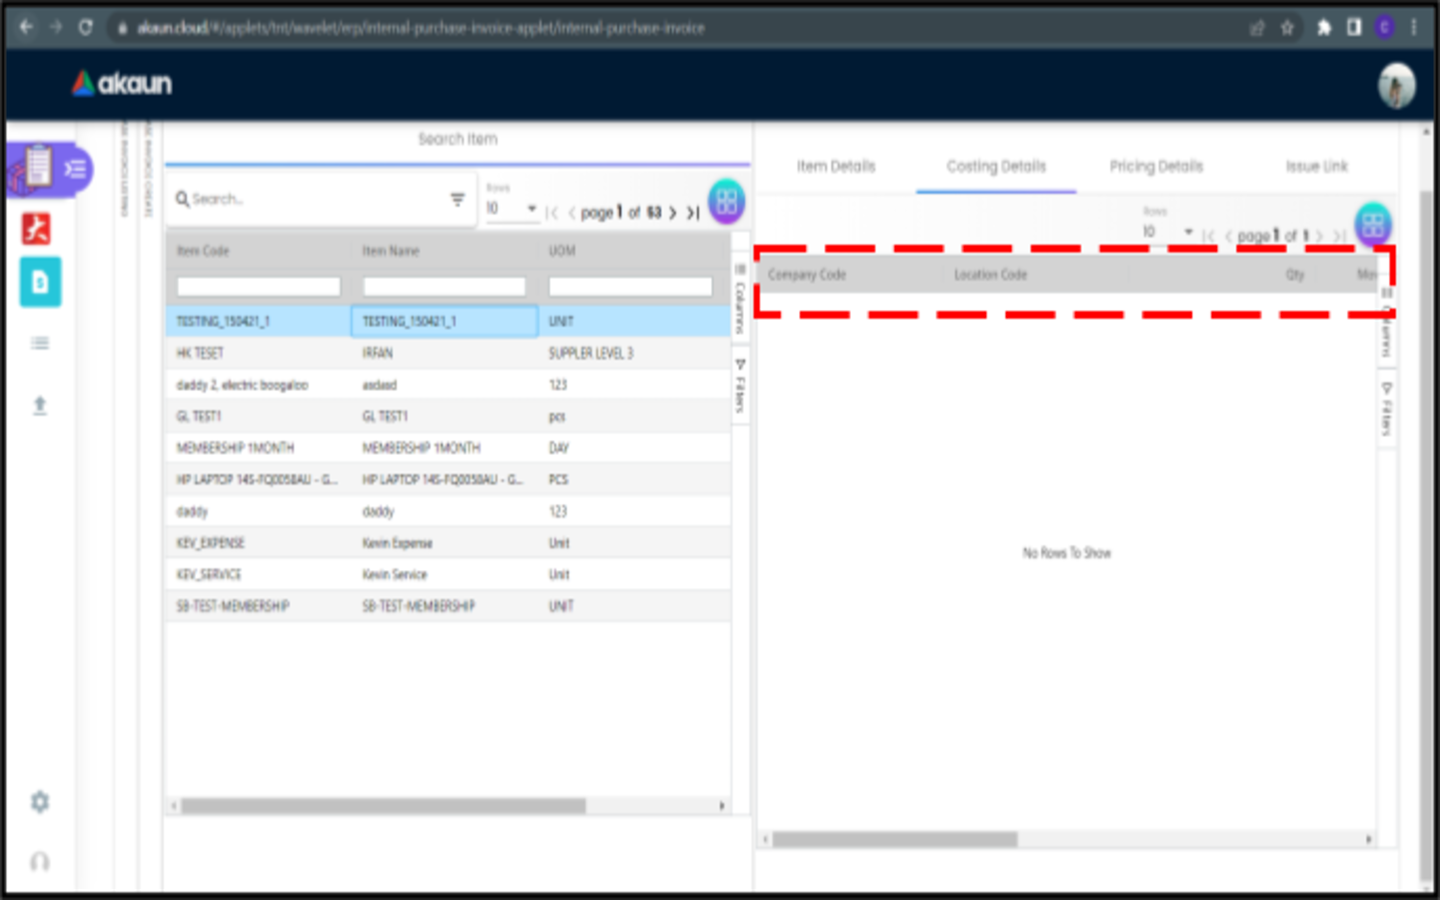Expand the Filters side panel of item list

740,386
